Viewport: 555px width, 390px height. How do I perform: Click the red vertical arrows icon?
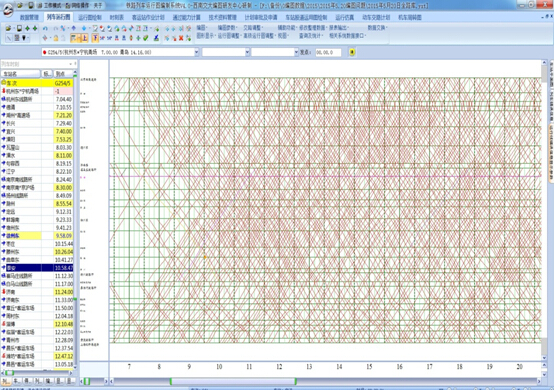(131, 38)
